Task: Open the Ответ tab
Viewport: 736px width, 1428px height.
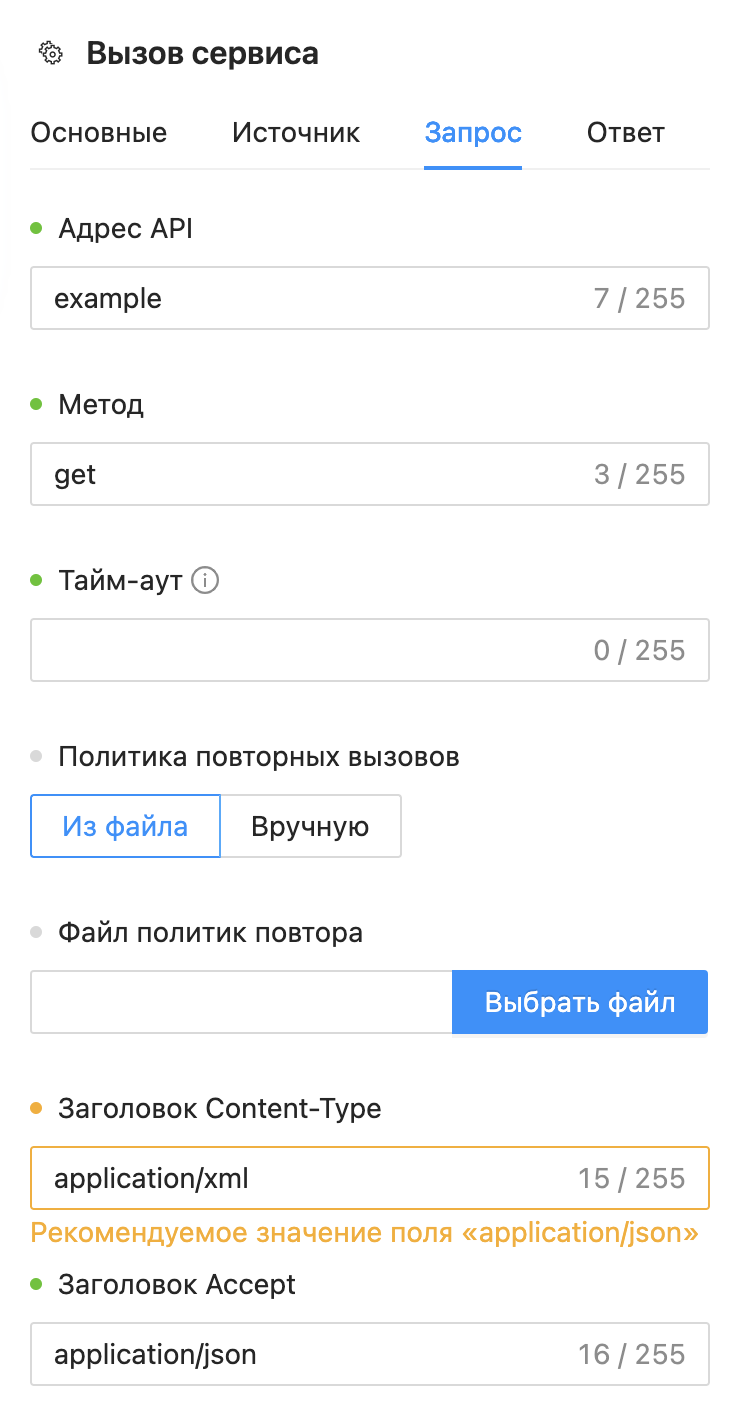Action: pyautogui.click(x=625, y=132)
